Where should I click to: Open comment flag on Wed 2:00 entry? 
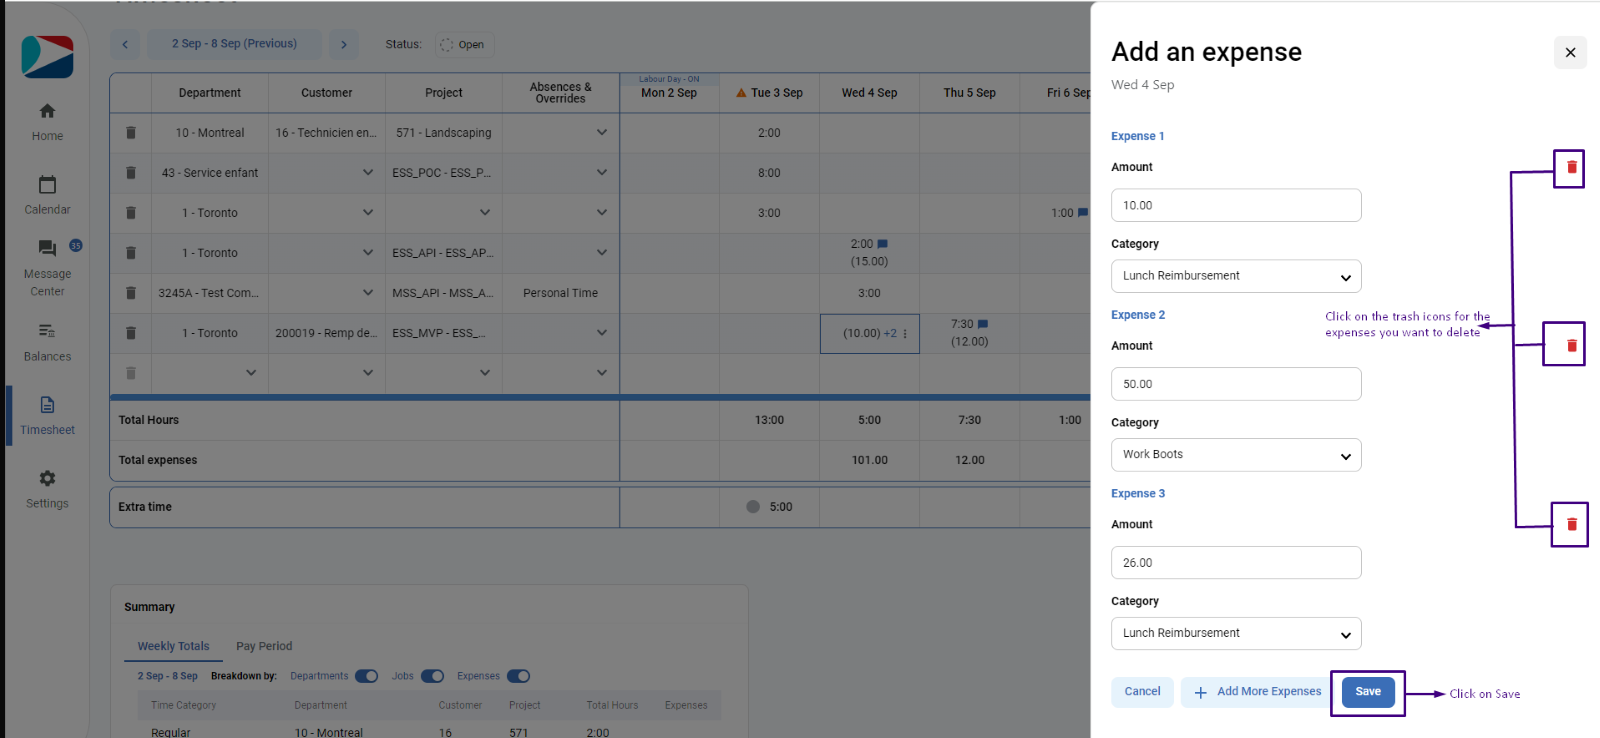[882, 244]
